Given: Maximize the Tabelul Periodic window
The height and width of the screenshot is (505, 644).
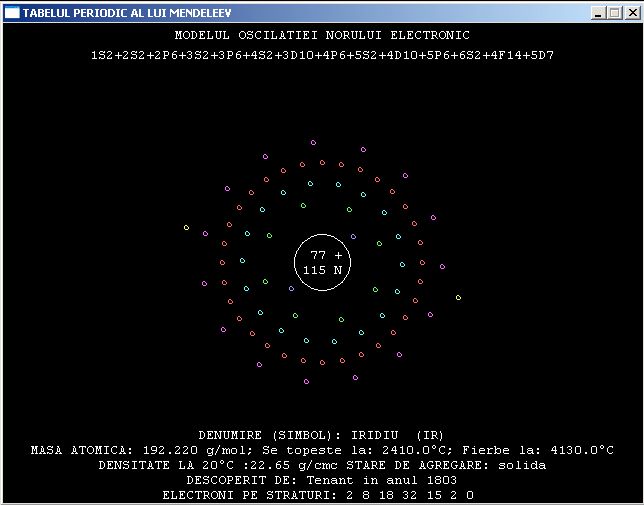Looking at the screenshot, I should click(615, 13).
